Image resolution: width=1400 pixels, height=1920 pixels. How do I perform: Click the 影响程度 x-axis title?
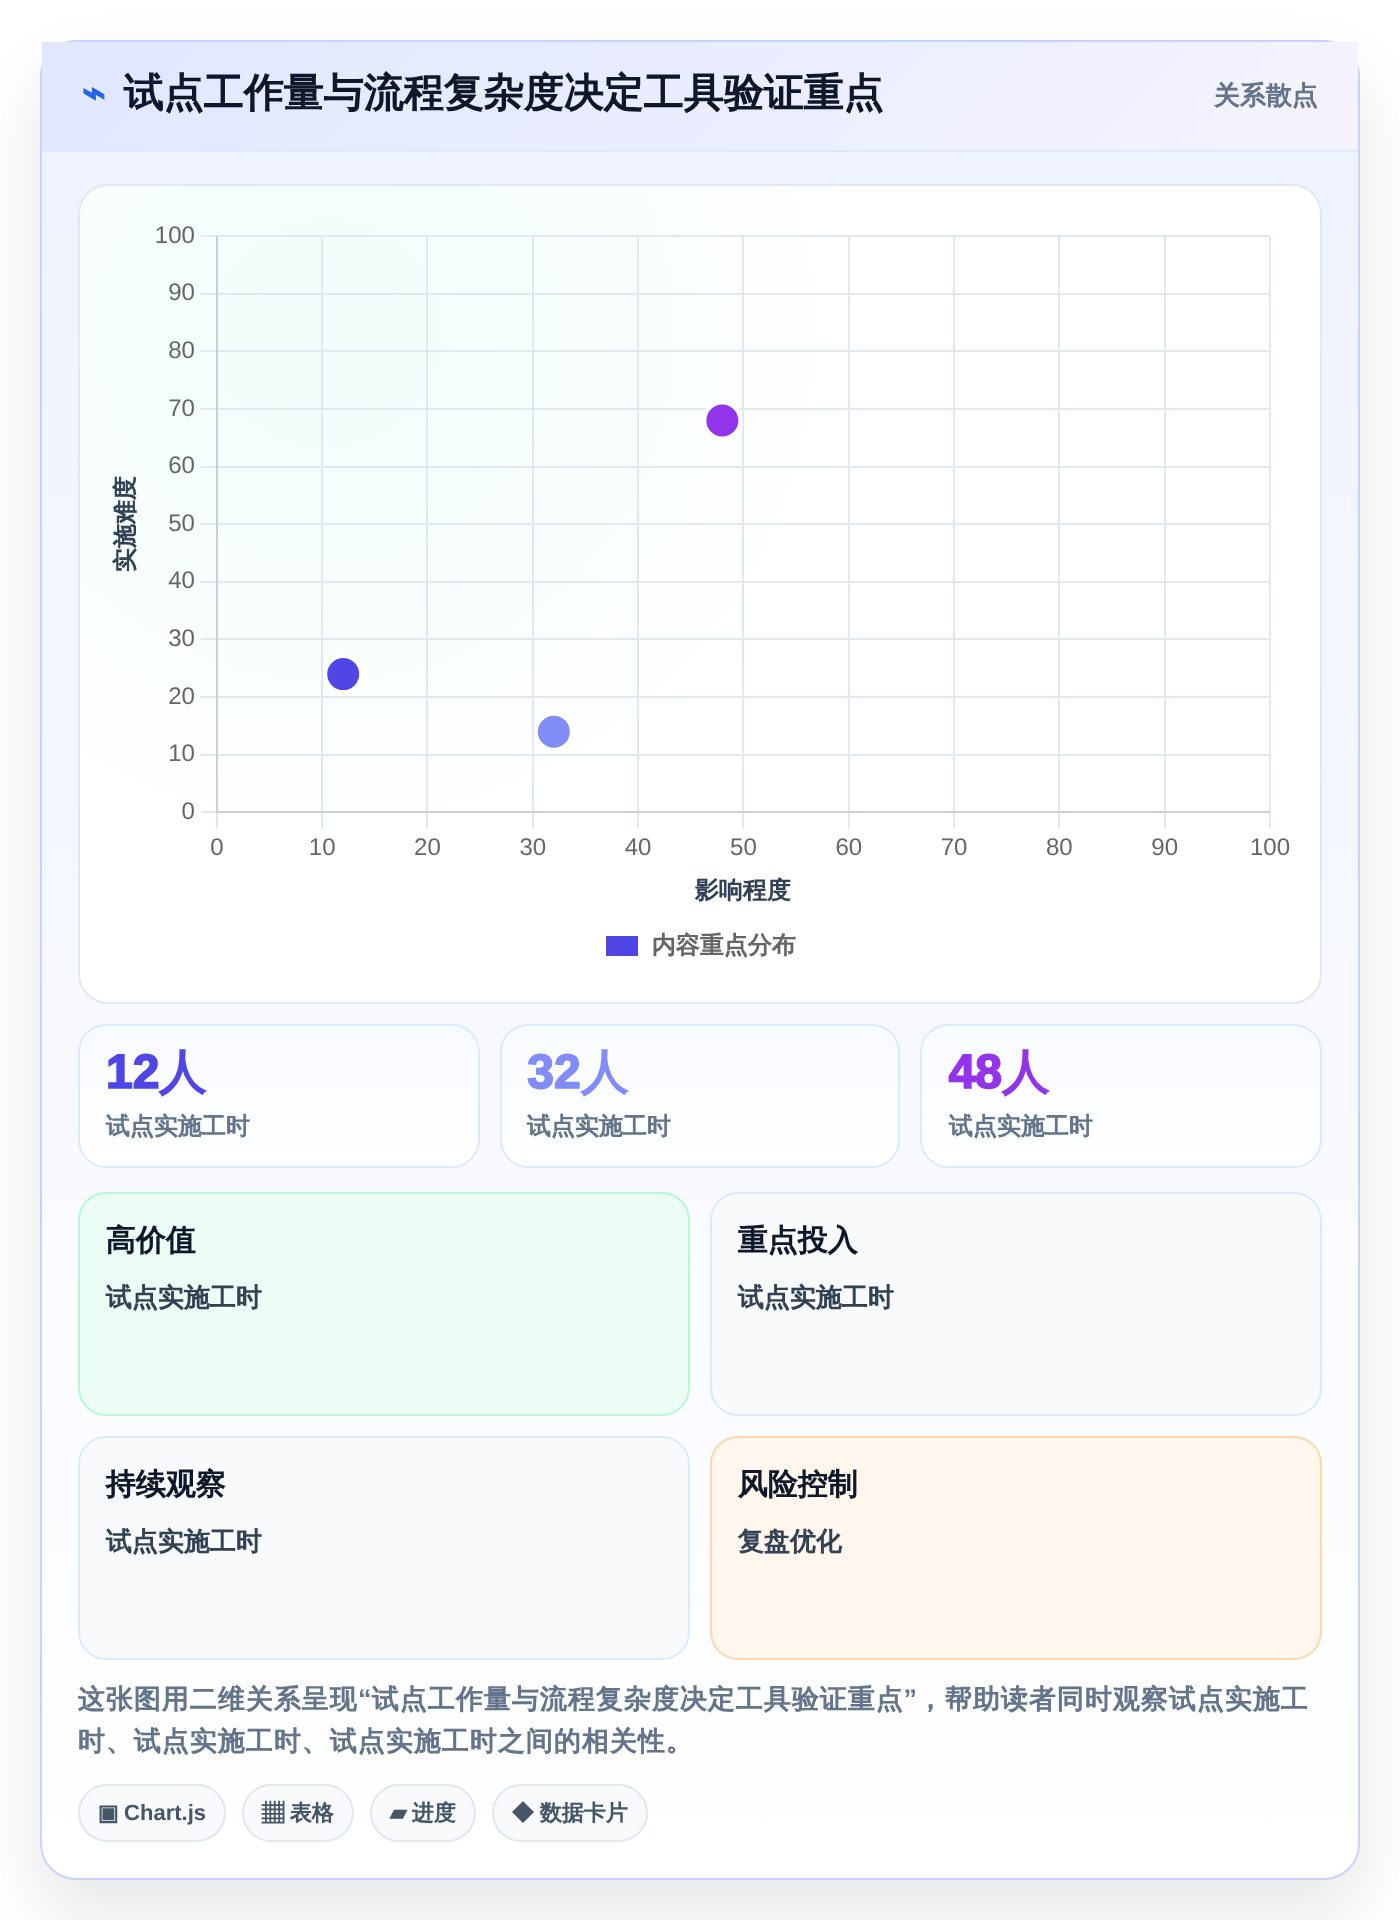pos(743,890)
